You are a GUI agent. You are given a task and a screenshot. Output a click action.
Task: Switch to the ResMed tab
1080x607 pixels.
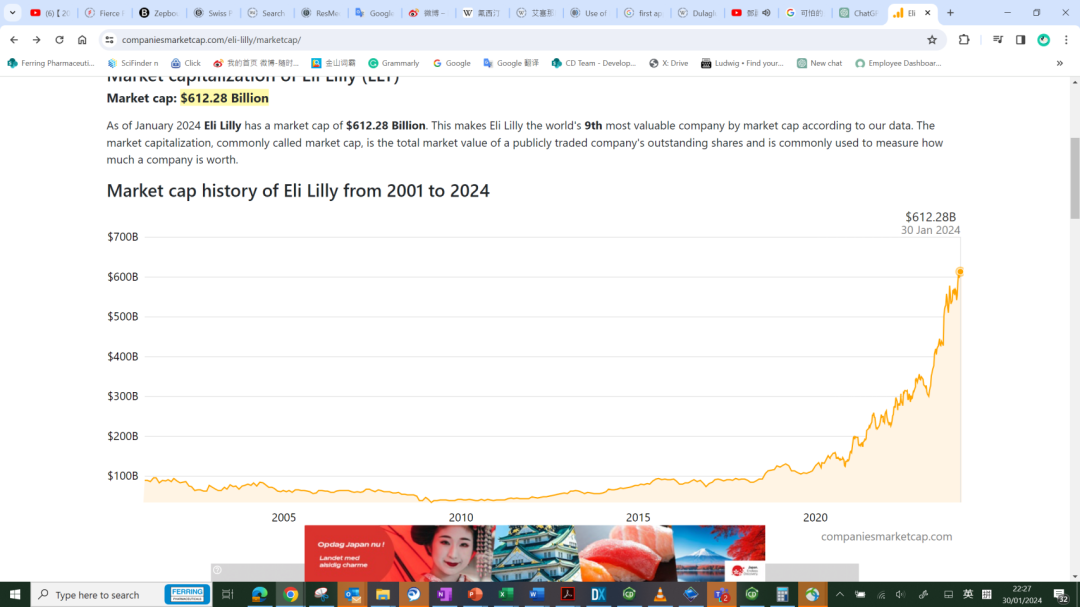(x=320, y=12)
